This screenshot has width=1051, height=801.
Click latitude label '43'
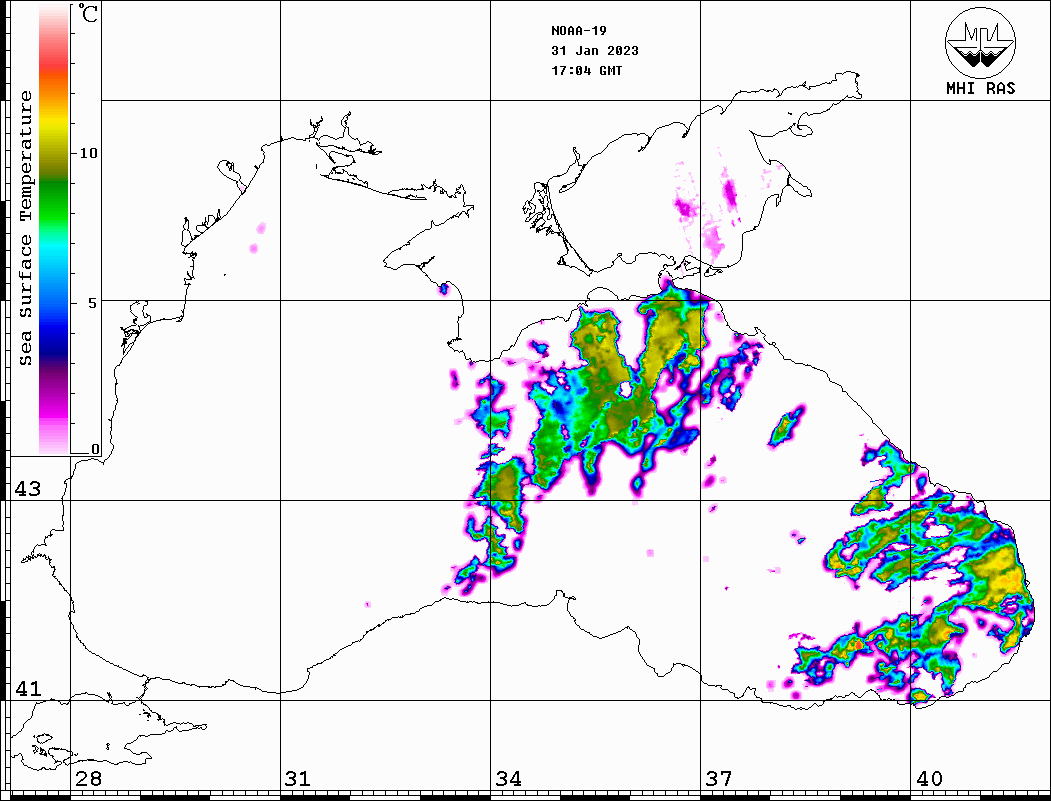[x=27, y=489]
